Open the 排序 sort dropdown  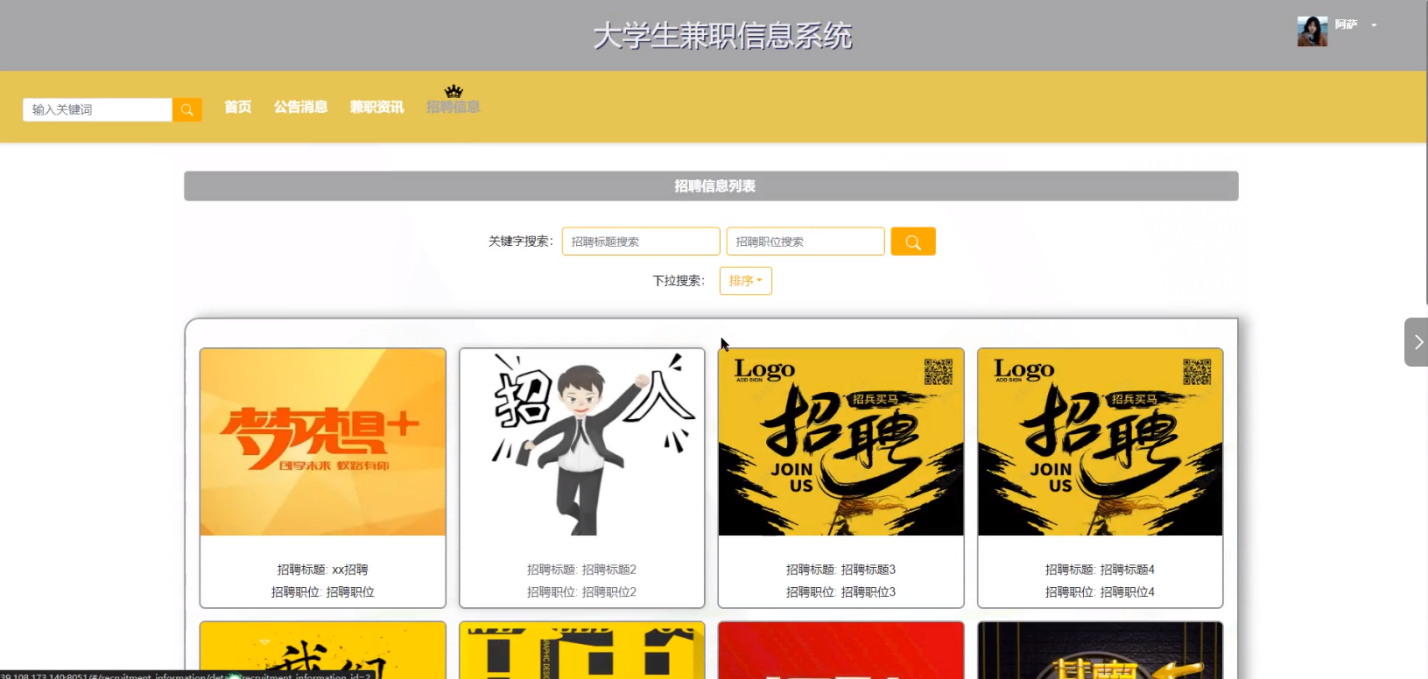point(746,281)
